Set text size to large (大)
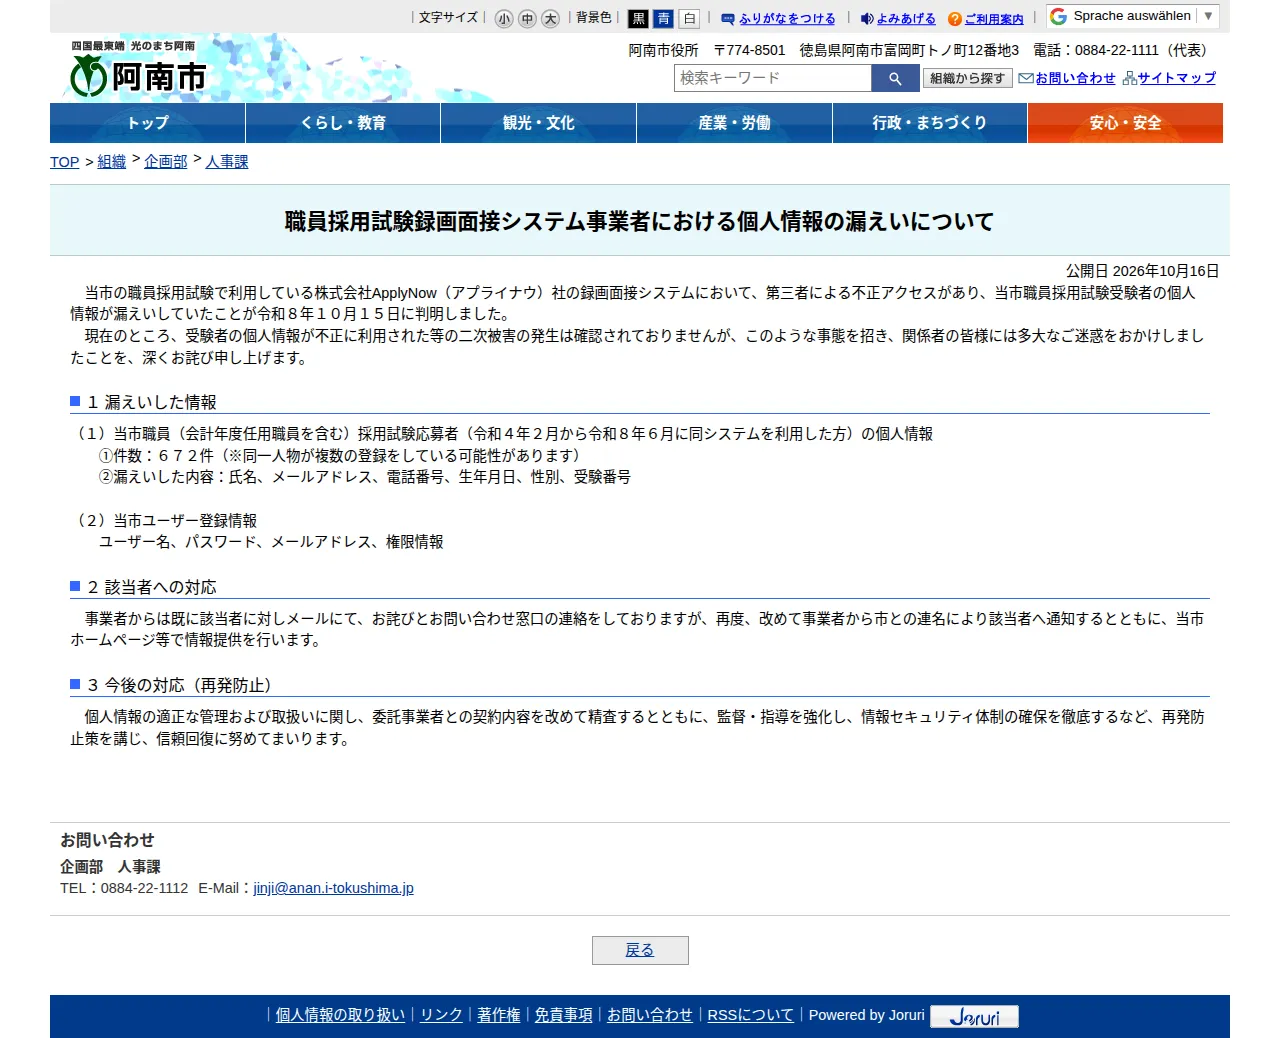This screenshot has width=1280, height=1038. point(550,19)
